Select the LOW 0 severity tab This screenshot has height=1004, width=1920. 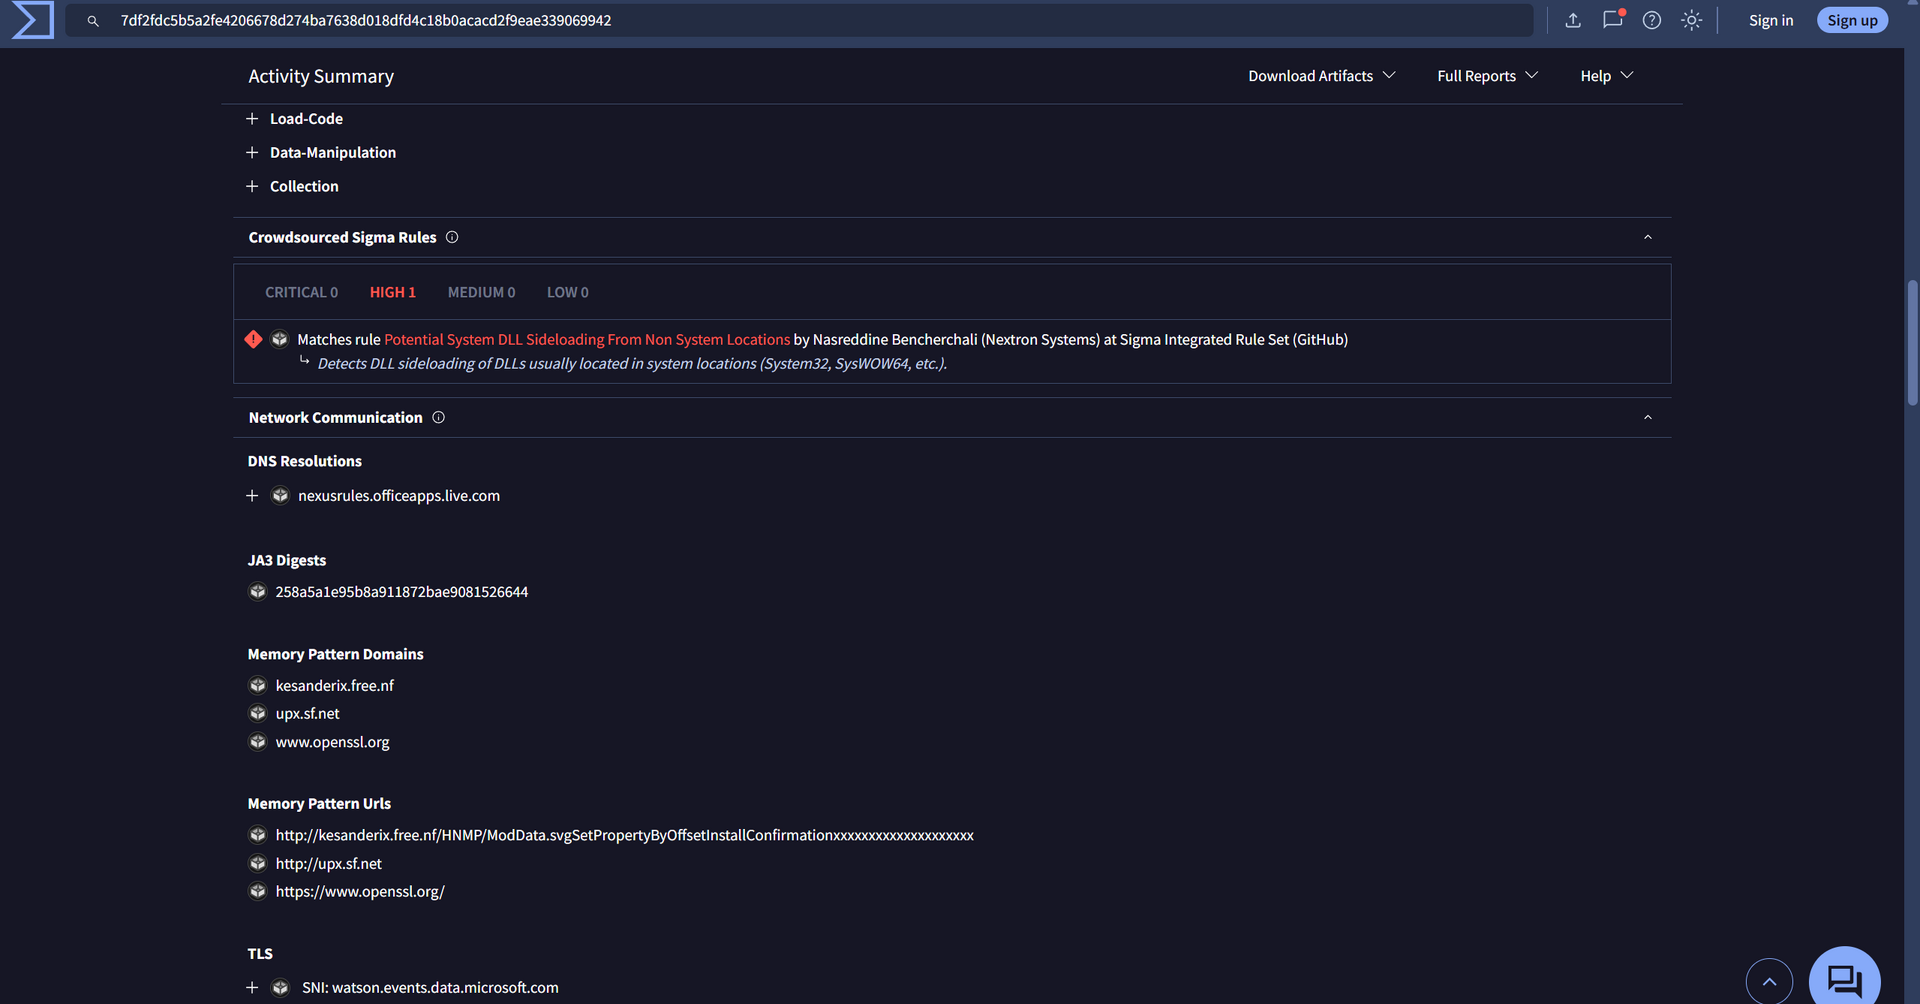click(568, 292)
